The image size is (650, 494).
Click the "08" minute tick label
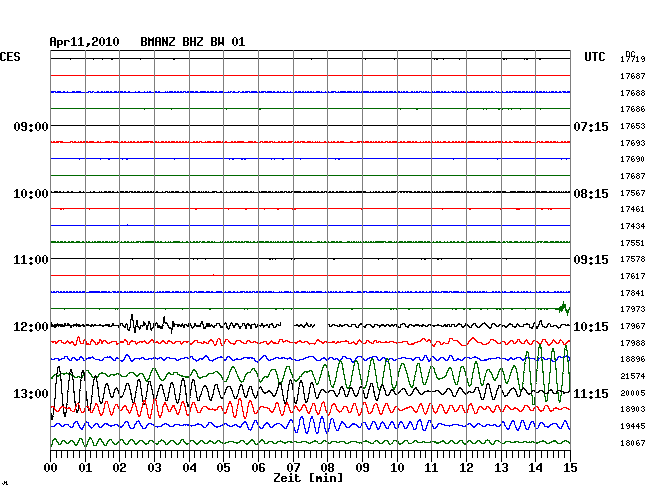point(327,468)
